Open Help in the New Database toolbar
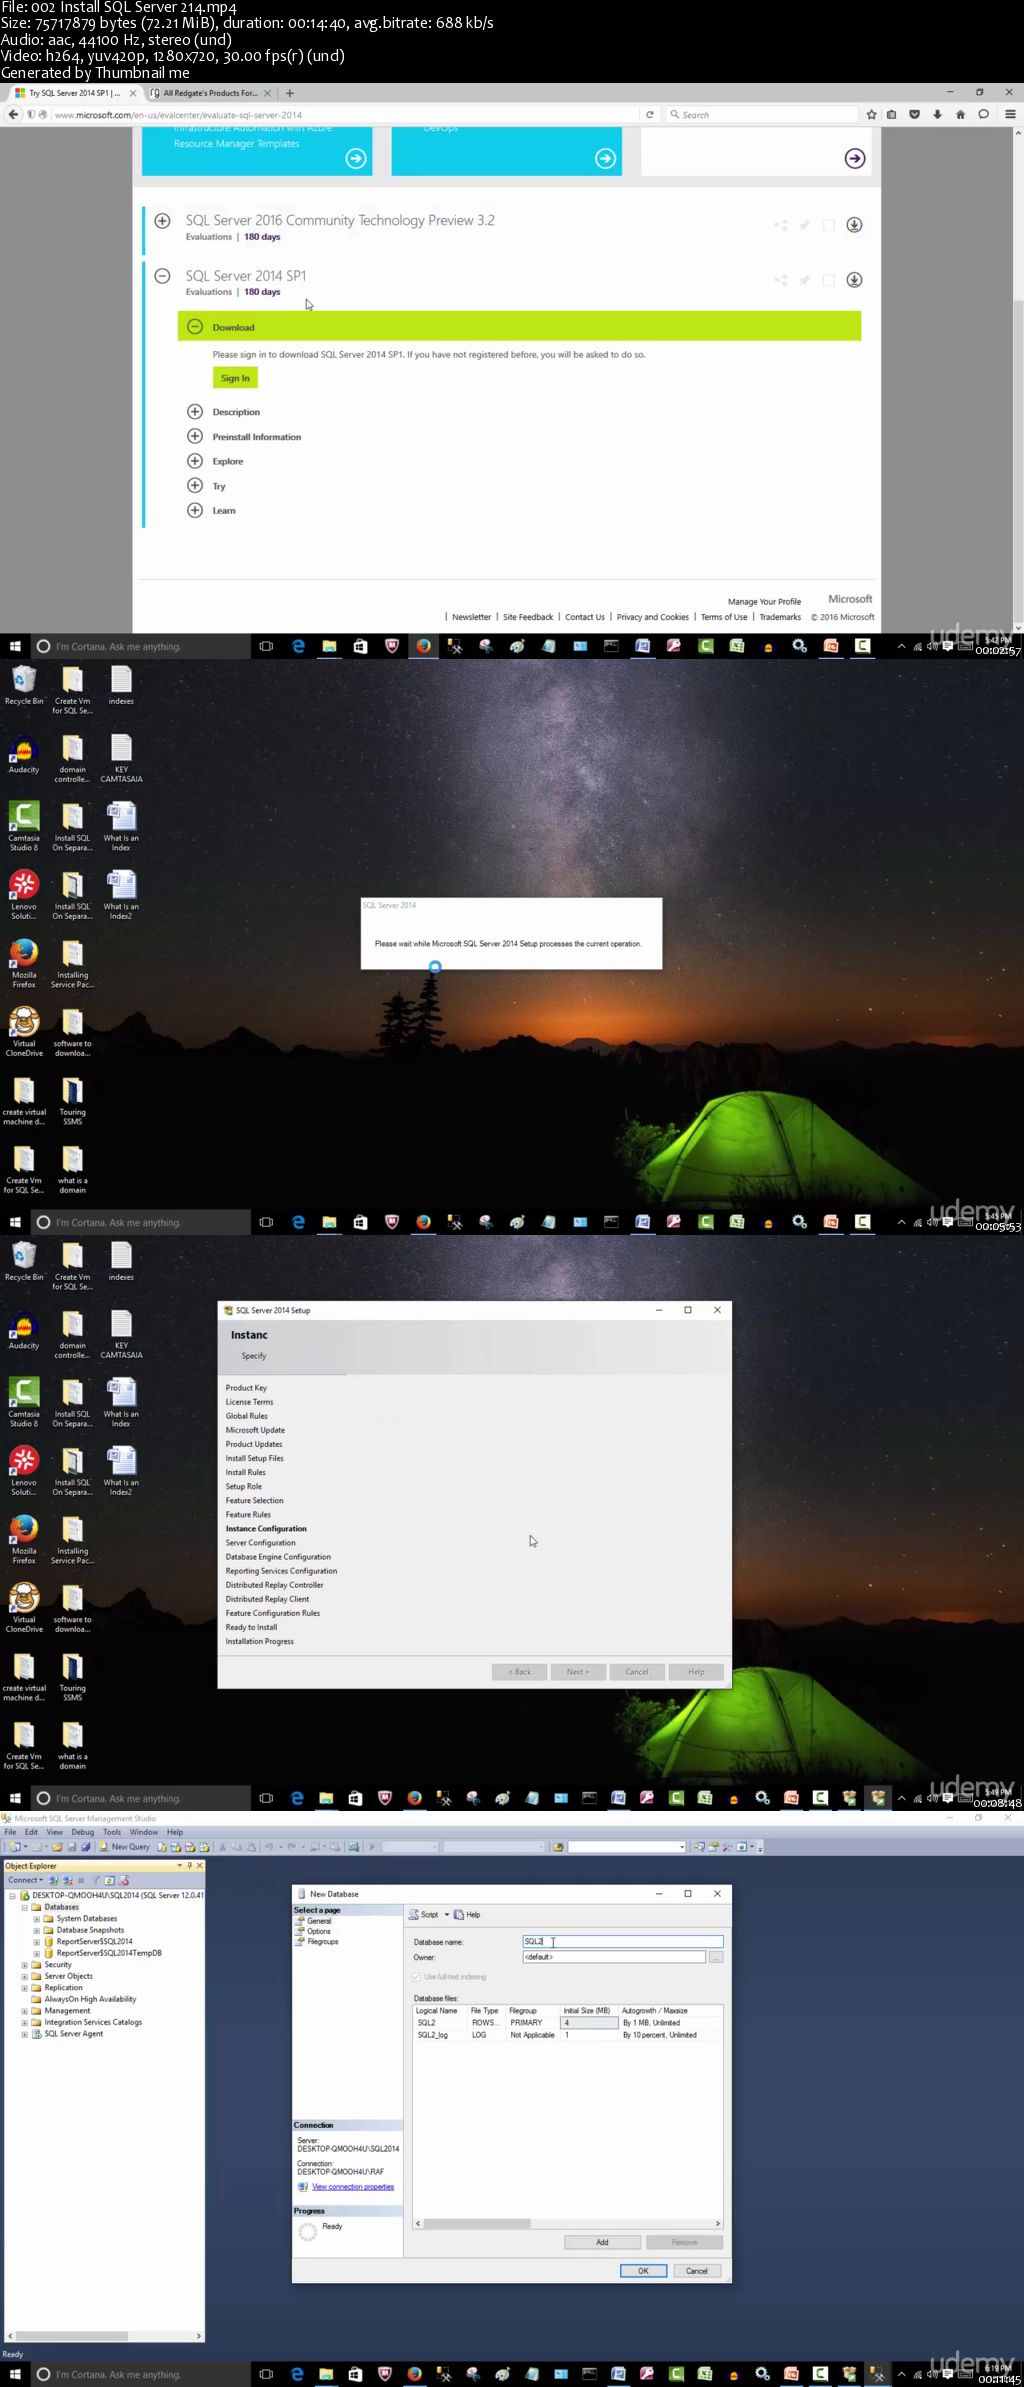Screen dimensions: 1024x2387 [467, 1915]
